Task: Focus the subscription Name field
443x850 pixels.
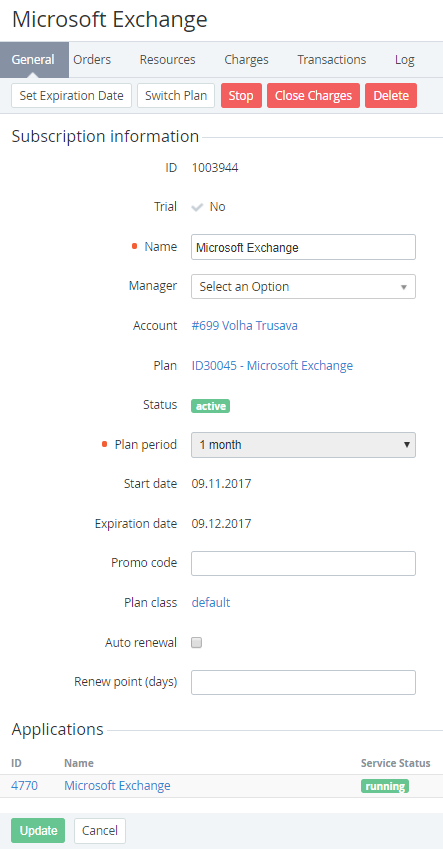Action: [304, 247]
